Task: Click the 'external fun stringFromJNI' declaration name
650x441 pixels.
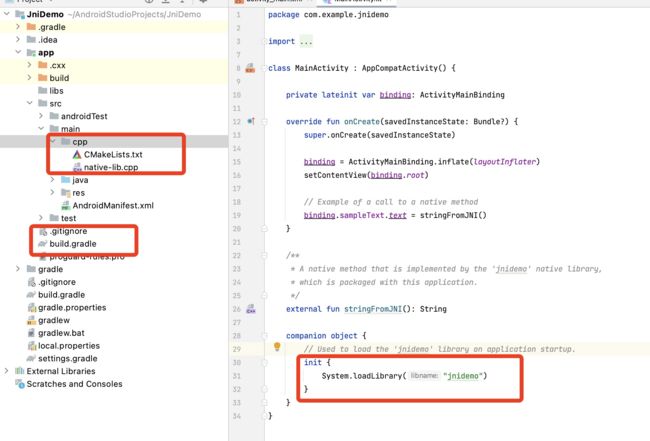Action: pyautogui.click(x=373, y=309)
